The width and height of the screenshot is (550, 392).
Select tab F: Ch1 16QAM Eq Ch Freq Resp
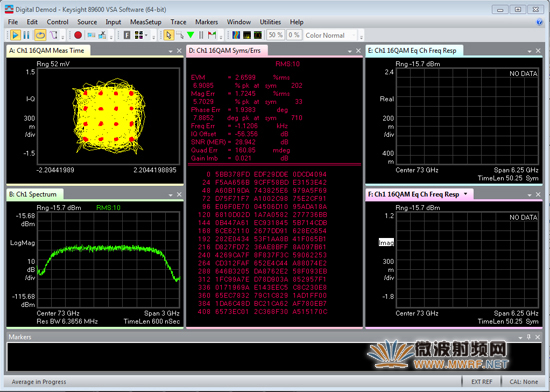click(419, 194)
